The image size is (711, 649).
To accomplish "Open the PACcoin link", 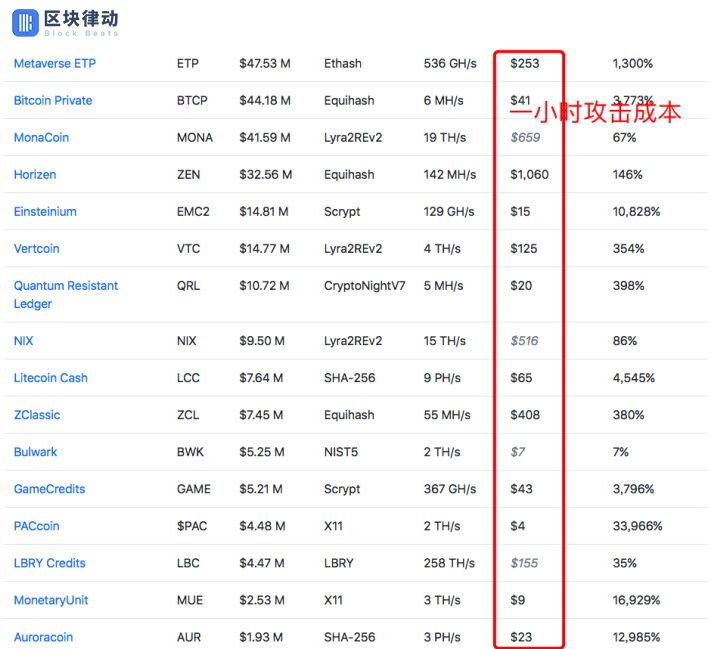I will pyautogui.click(x=37, y=526).
